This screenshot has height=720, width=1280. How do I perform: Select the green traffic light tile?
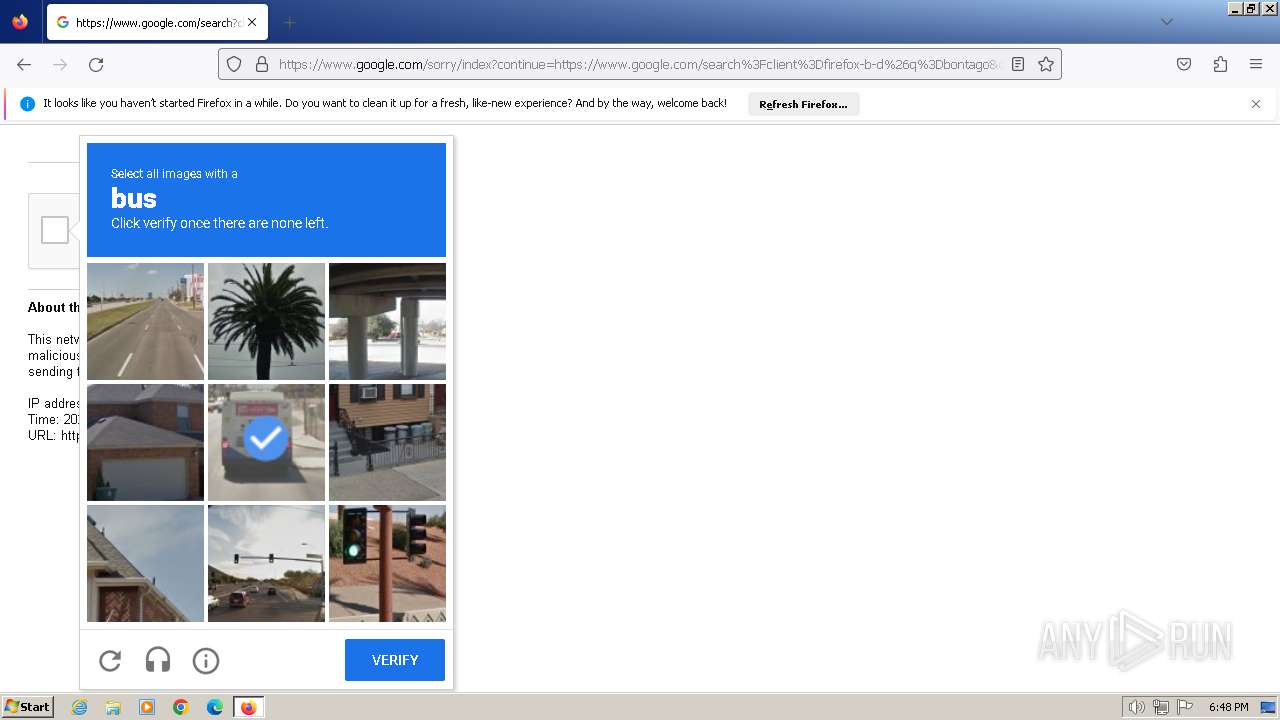[x=387, y=563]
